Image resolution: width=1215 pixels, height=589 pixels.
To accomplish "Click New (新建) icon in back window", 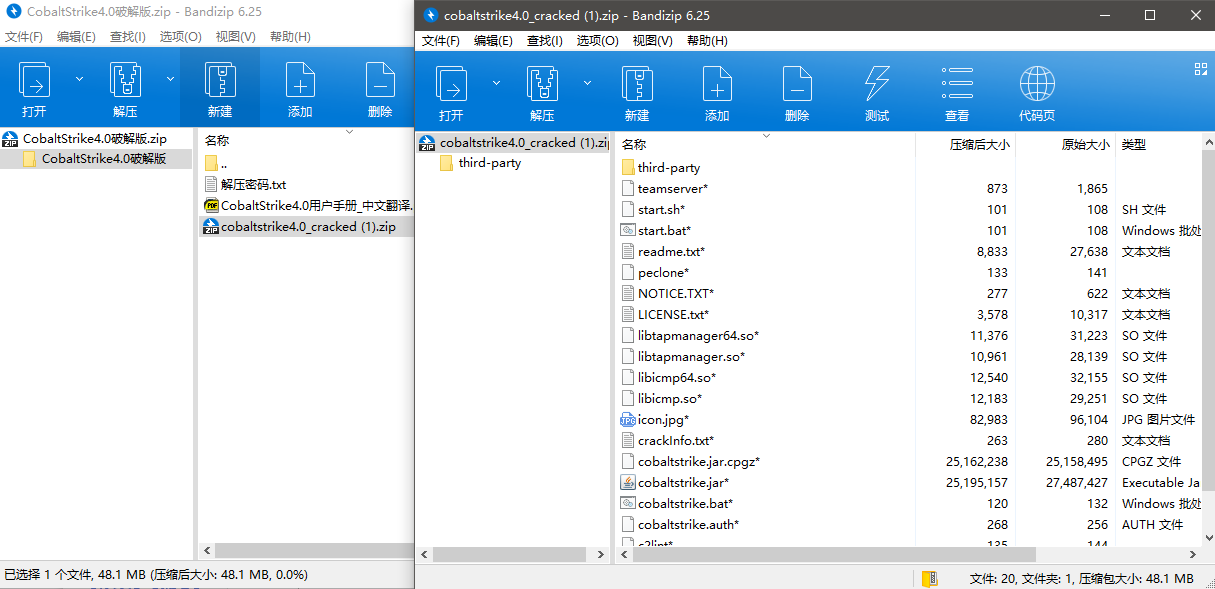I will pos(220,80).
